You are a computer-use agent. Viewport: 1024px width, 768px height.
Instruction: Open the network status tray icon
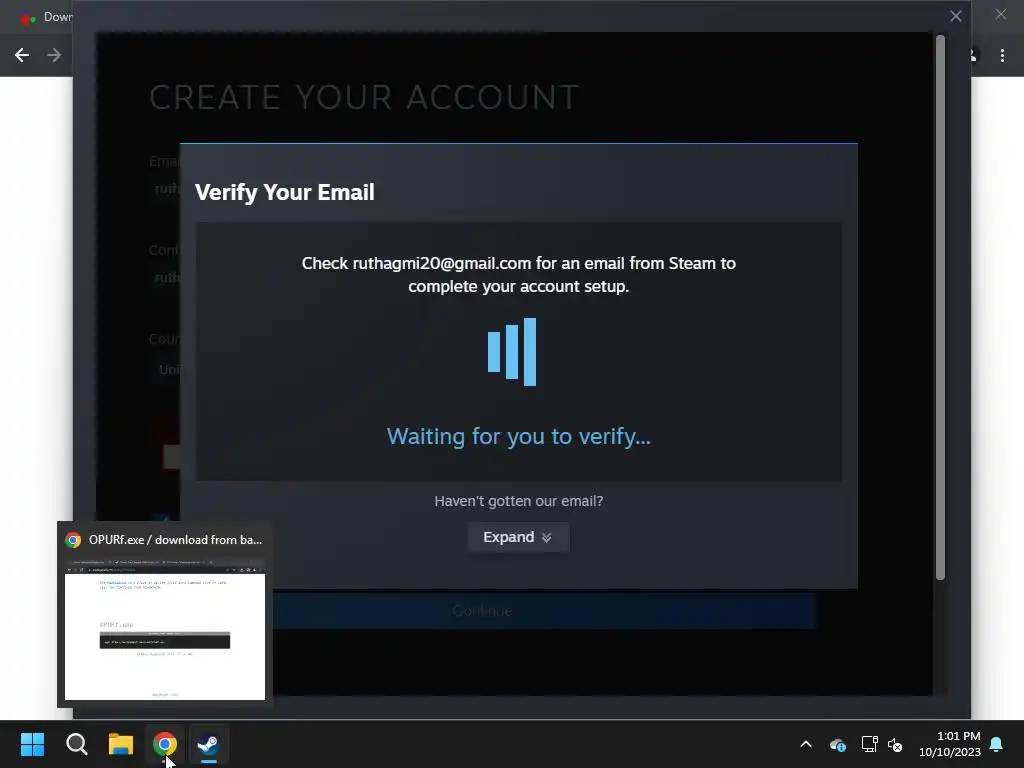(869, 744)
